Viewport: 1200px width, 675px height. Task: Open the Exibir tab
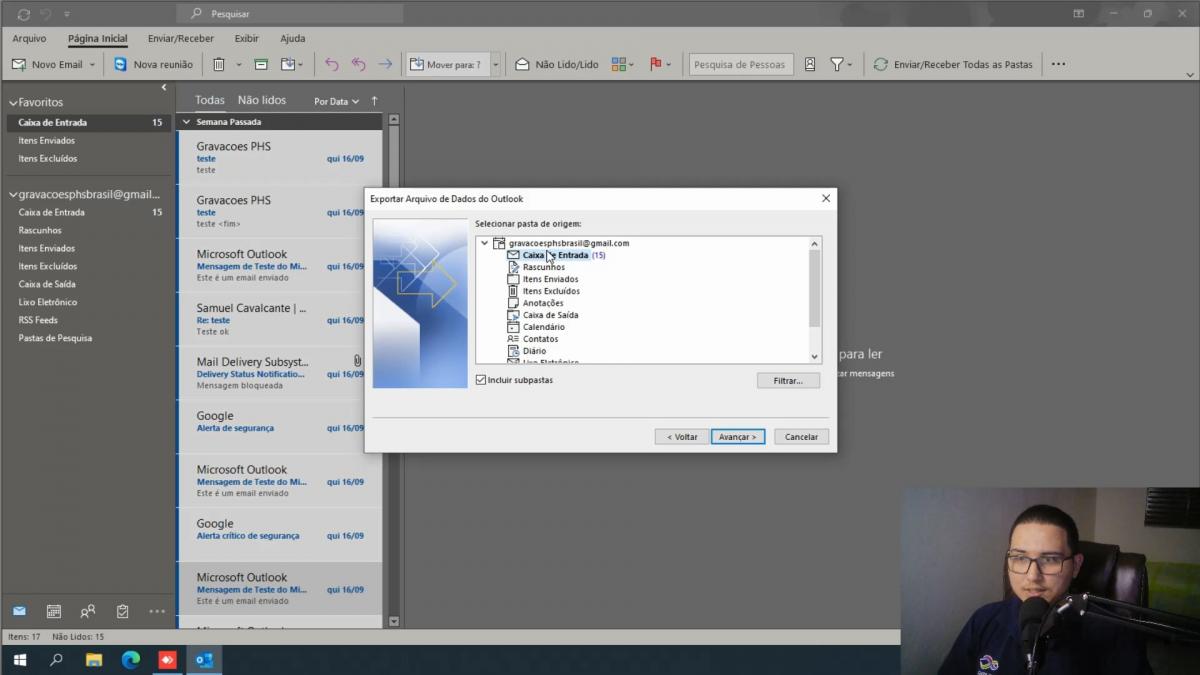coord(246,38)
